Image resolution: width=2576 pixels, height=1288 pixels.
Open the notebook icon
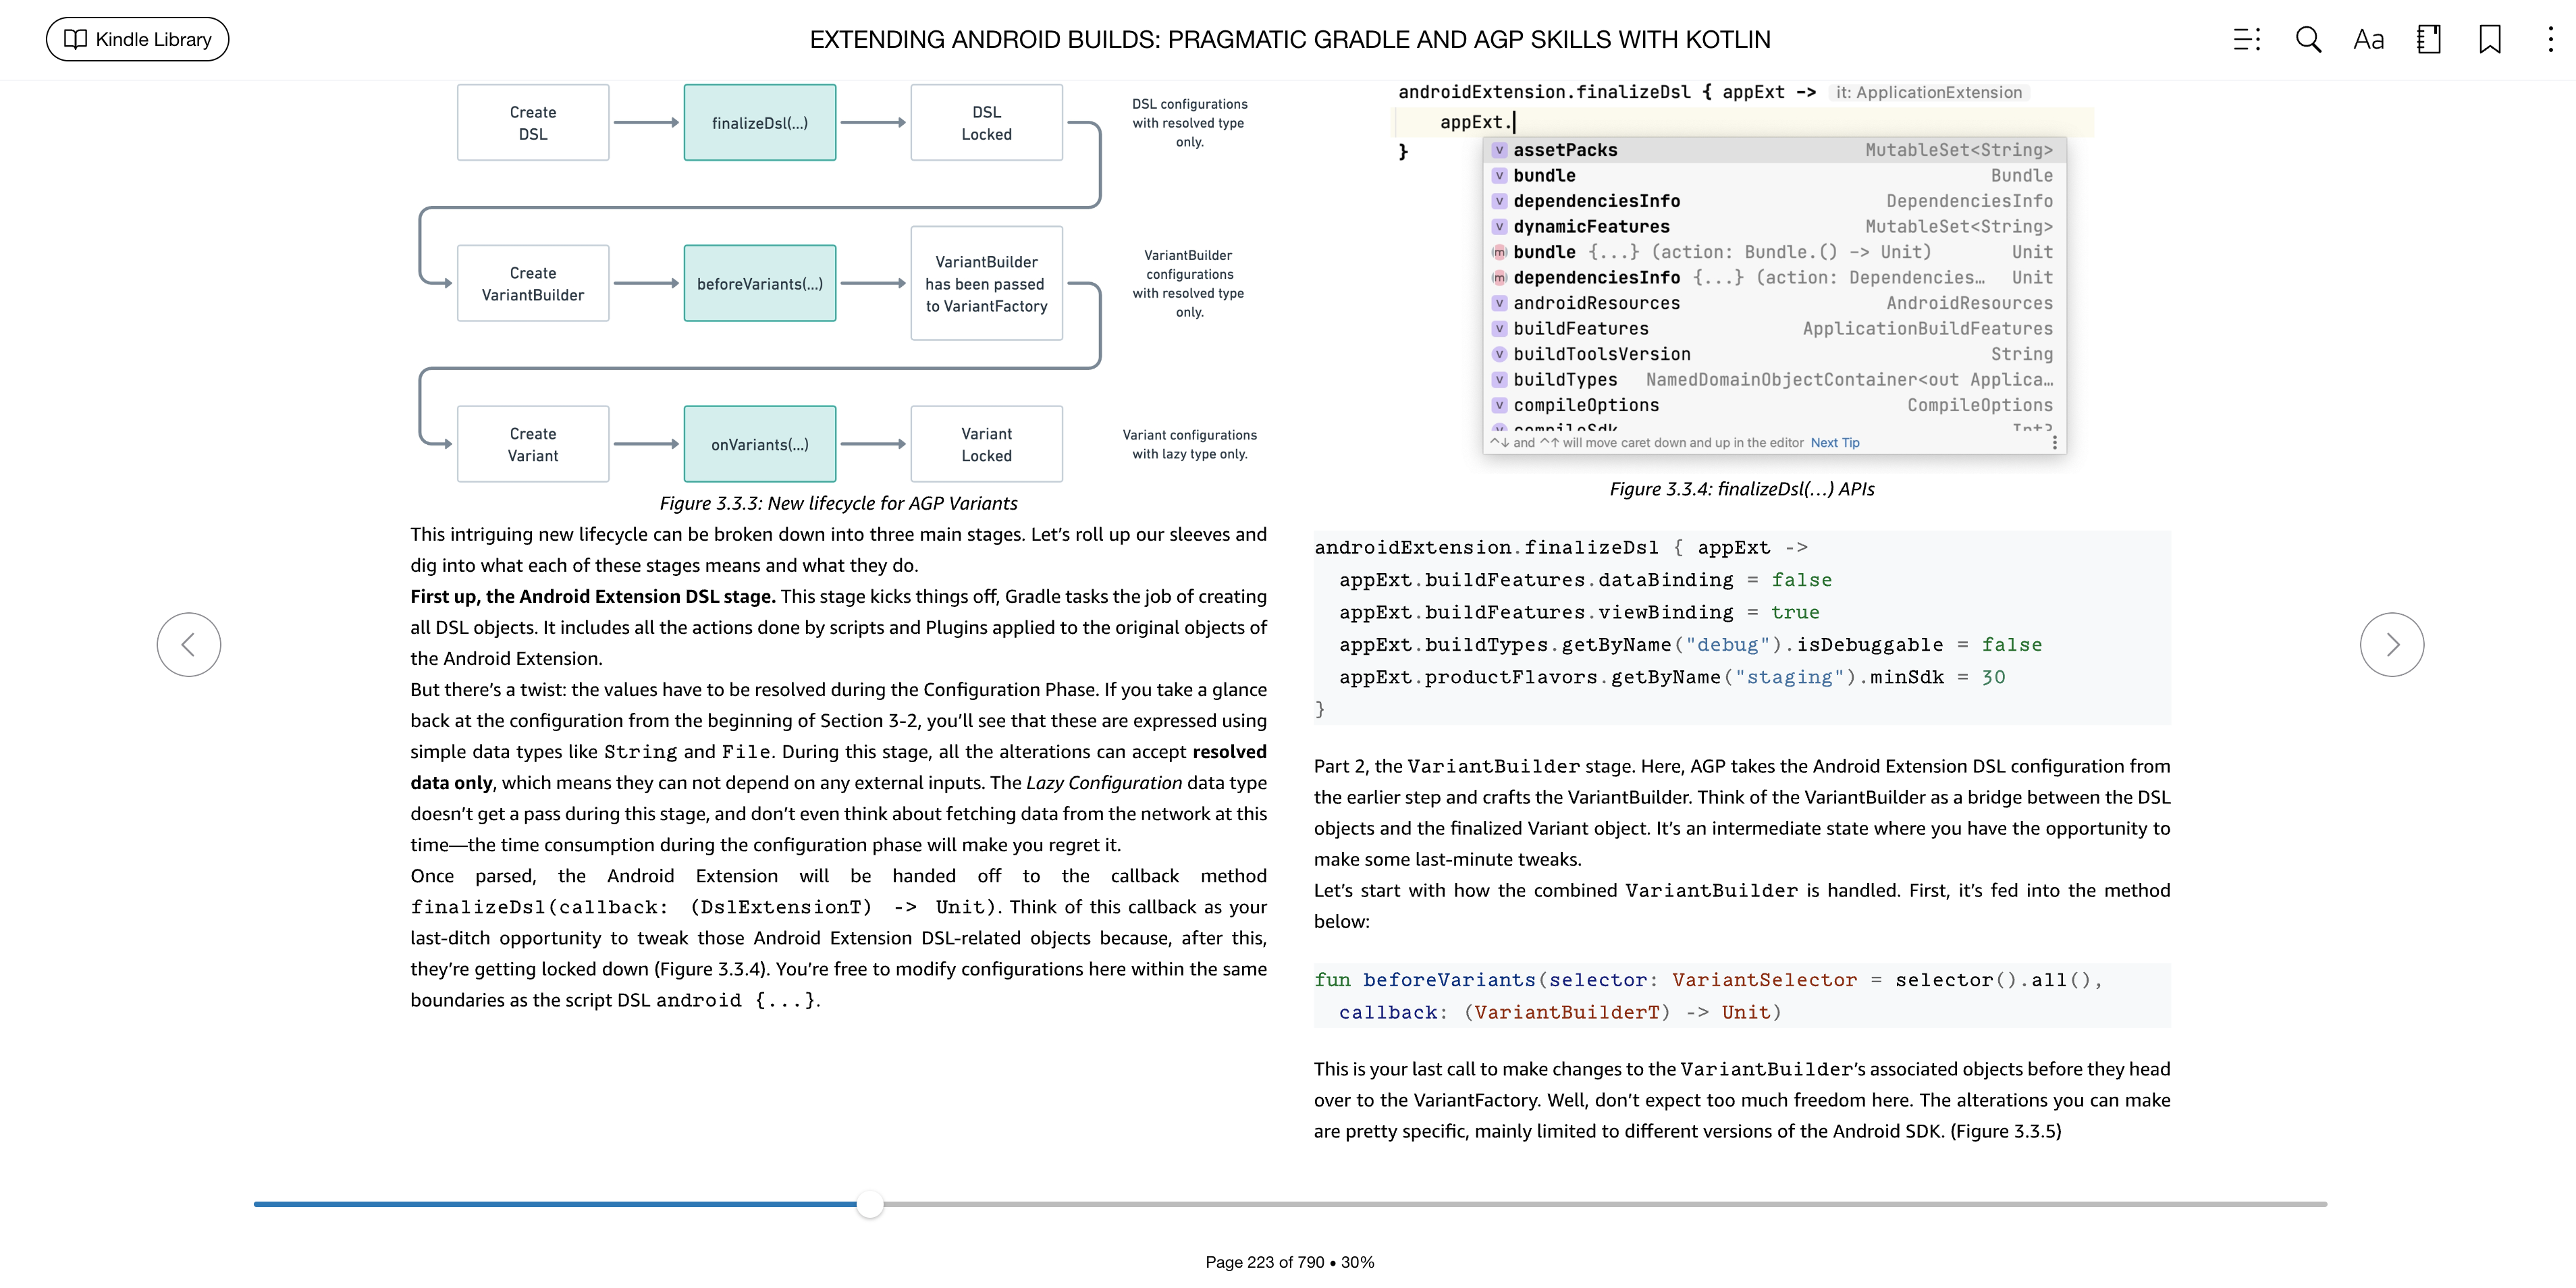click(x=2429, y=39)
